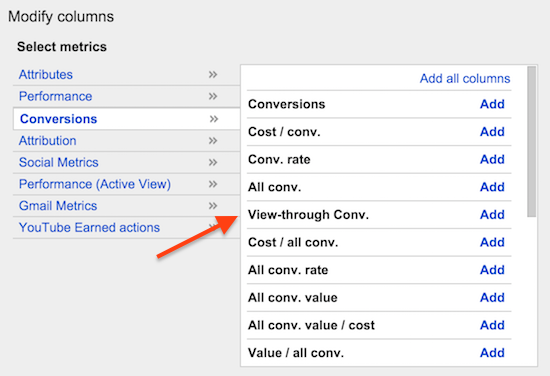Add the View-through Conv. column
The image size is (550, 376).
click(492, 215)
